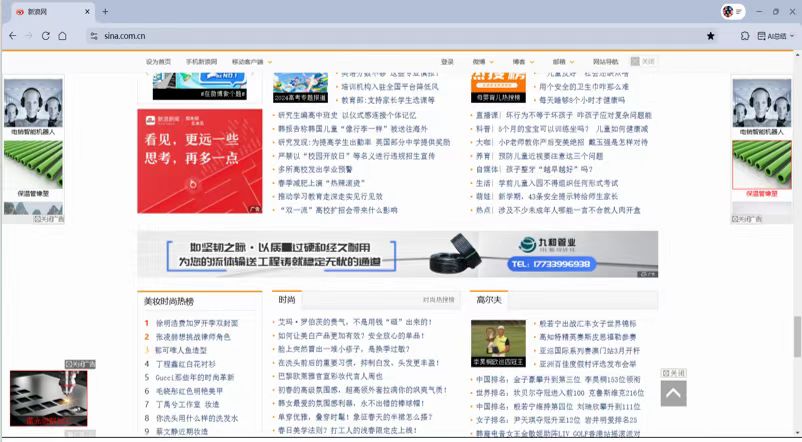Screen dimensions: 802x442
Task: Open hot list item 毛晓彤红色明艳美甲
Action: tap(189, 391)
